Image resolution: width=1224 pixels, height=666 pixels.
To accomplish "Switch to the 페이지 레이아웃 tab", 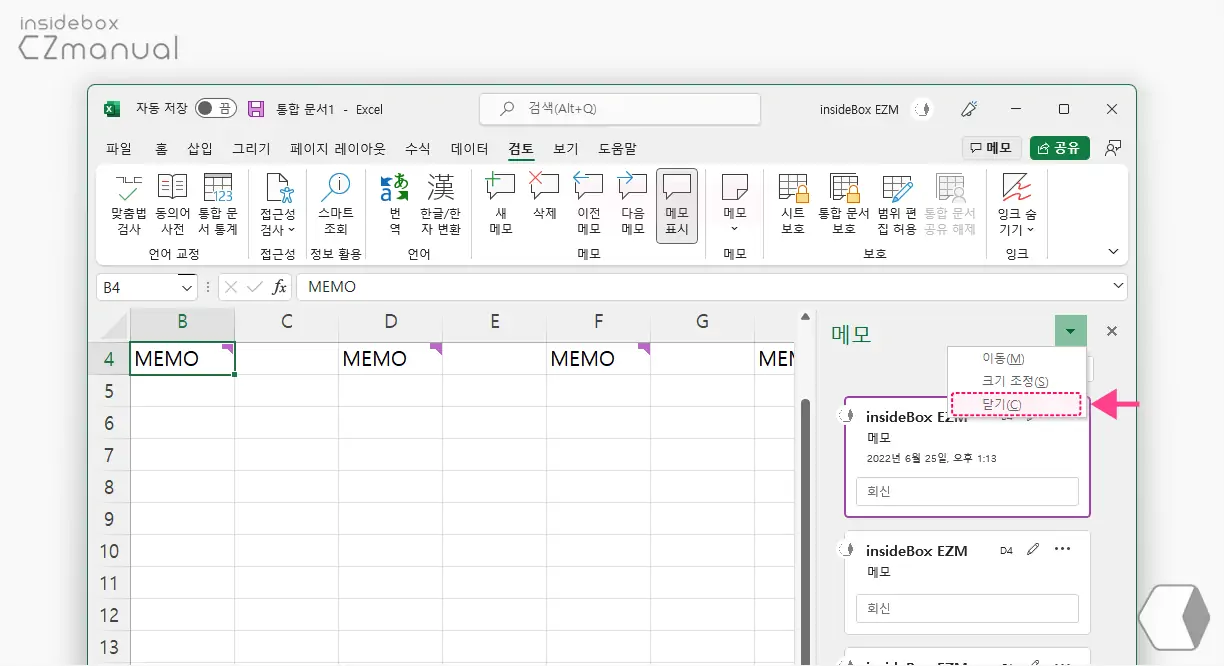I will pyautogui.click(x=338, y=148).
